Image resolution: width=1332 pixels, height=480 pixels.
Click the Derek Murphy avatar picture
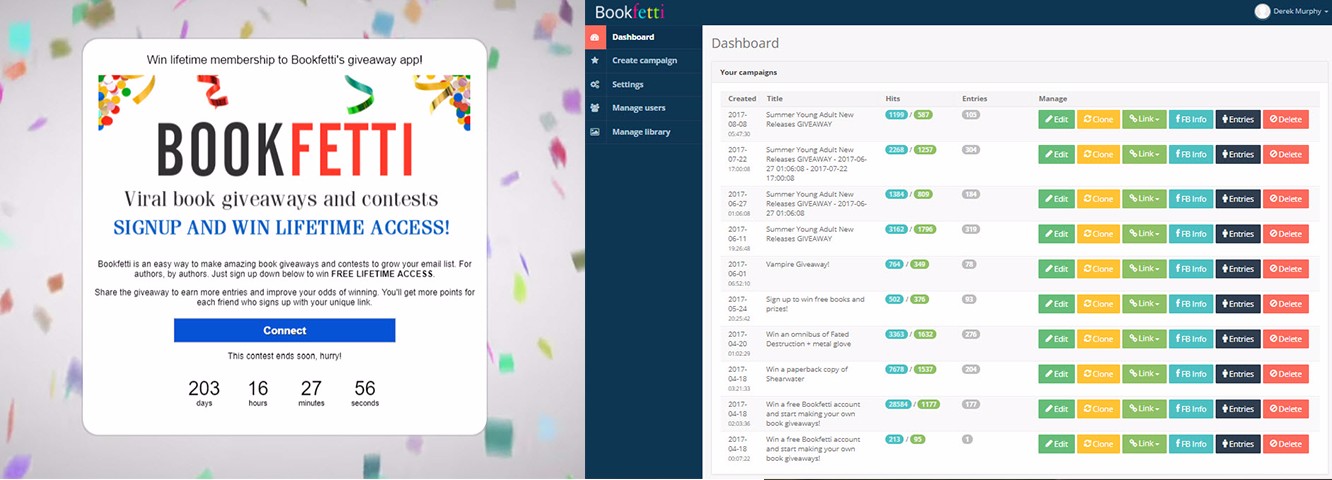point(1262,11)
